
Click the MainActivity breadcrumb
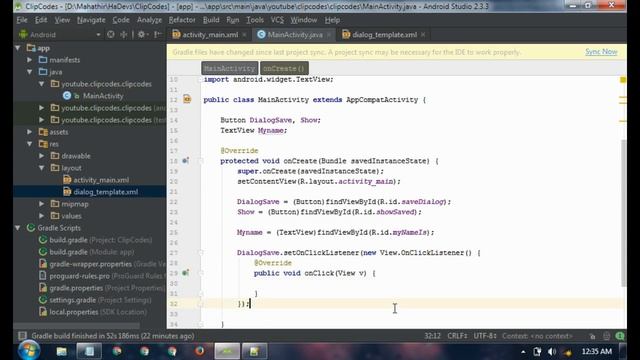(229, 68)
